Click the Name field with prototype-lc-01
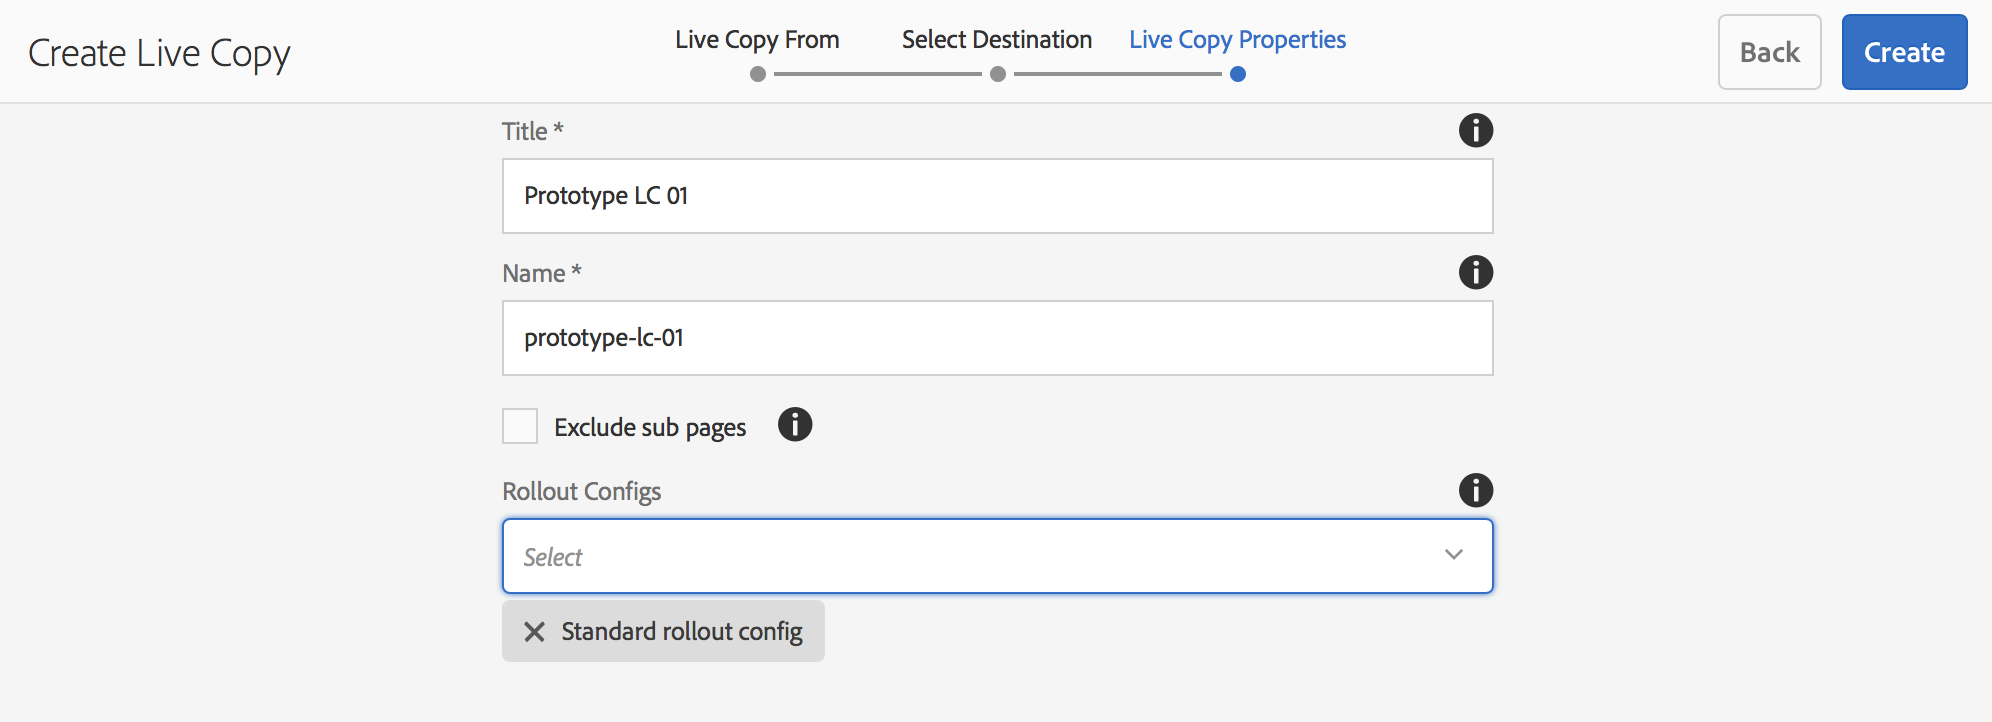Screen dimensions: 1992x722 tap(997, 338)
